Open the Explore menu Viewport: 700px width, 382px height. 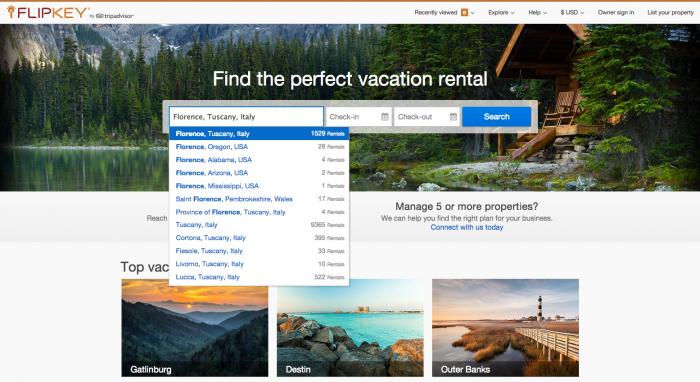[x=501, y=12]
